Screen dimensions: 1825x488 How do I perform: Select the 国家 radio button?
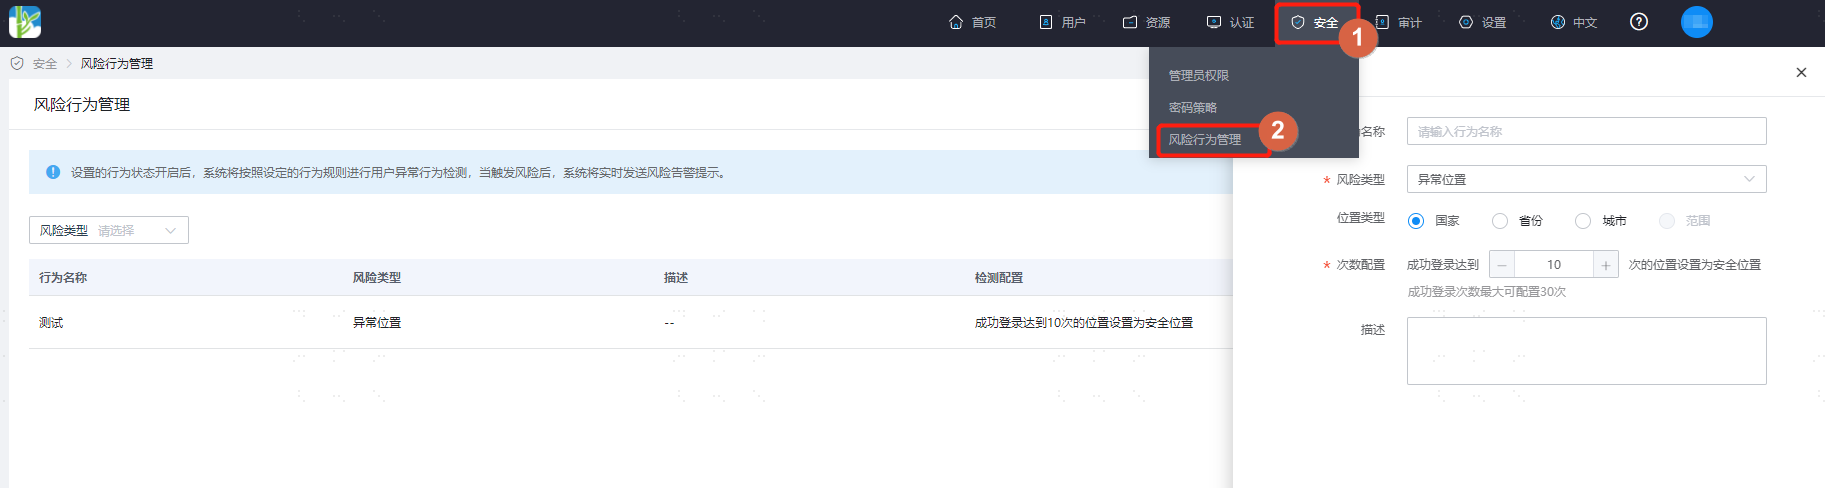pyautogui.click(x=1416, y=221)
